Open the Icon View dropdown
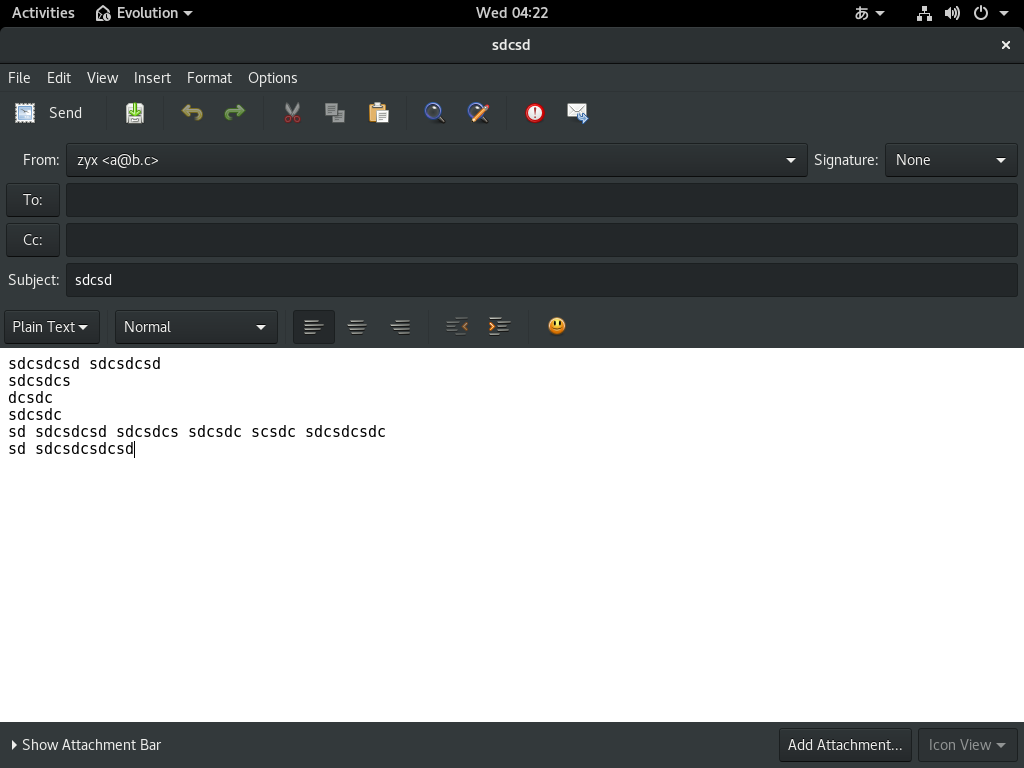This screenshot has height=768, width=1024. tap(967, 745)
